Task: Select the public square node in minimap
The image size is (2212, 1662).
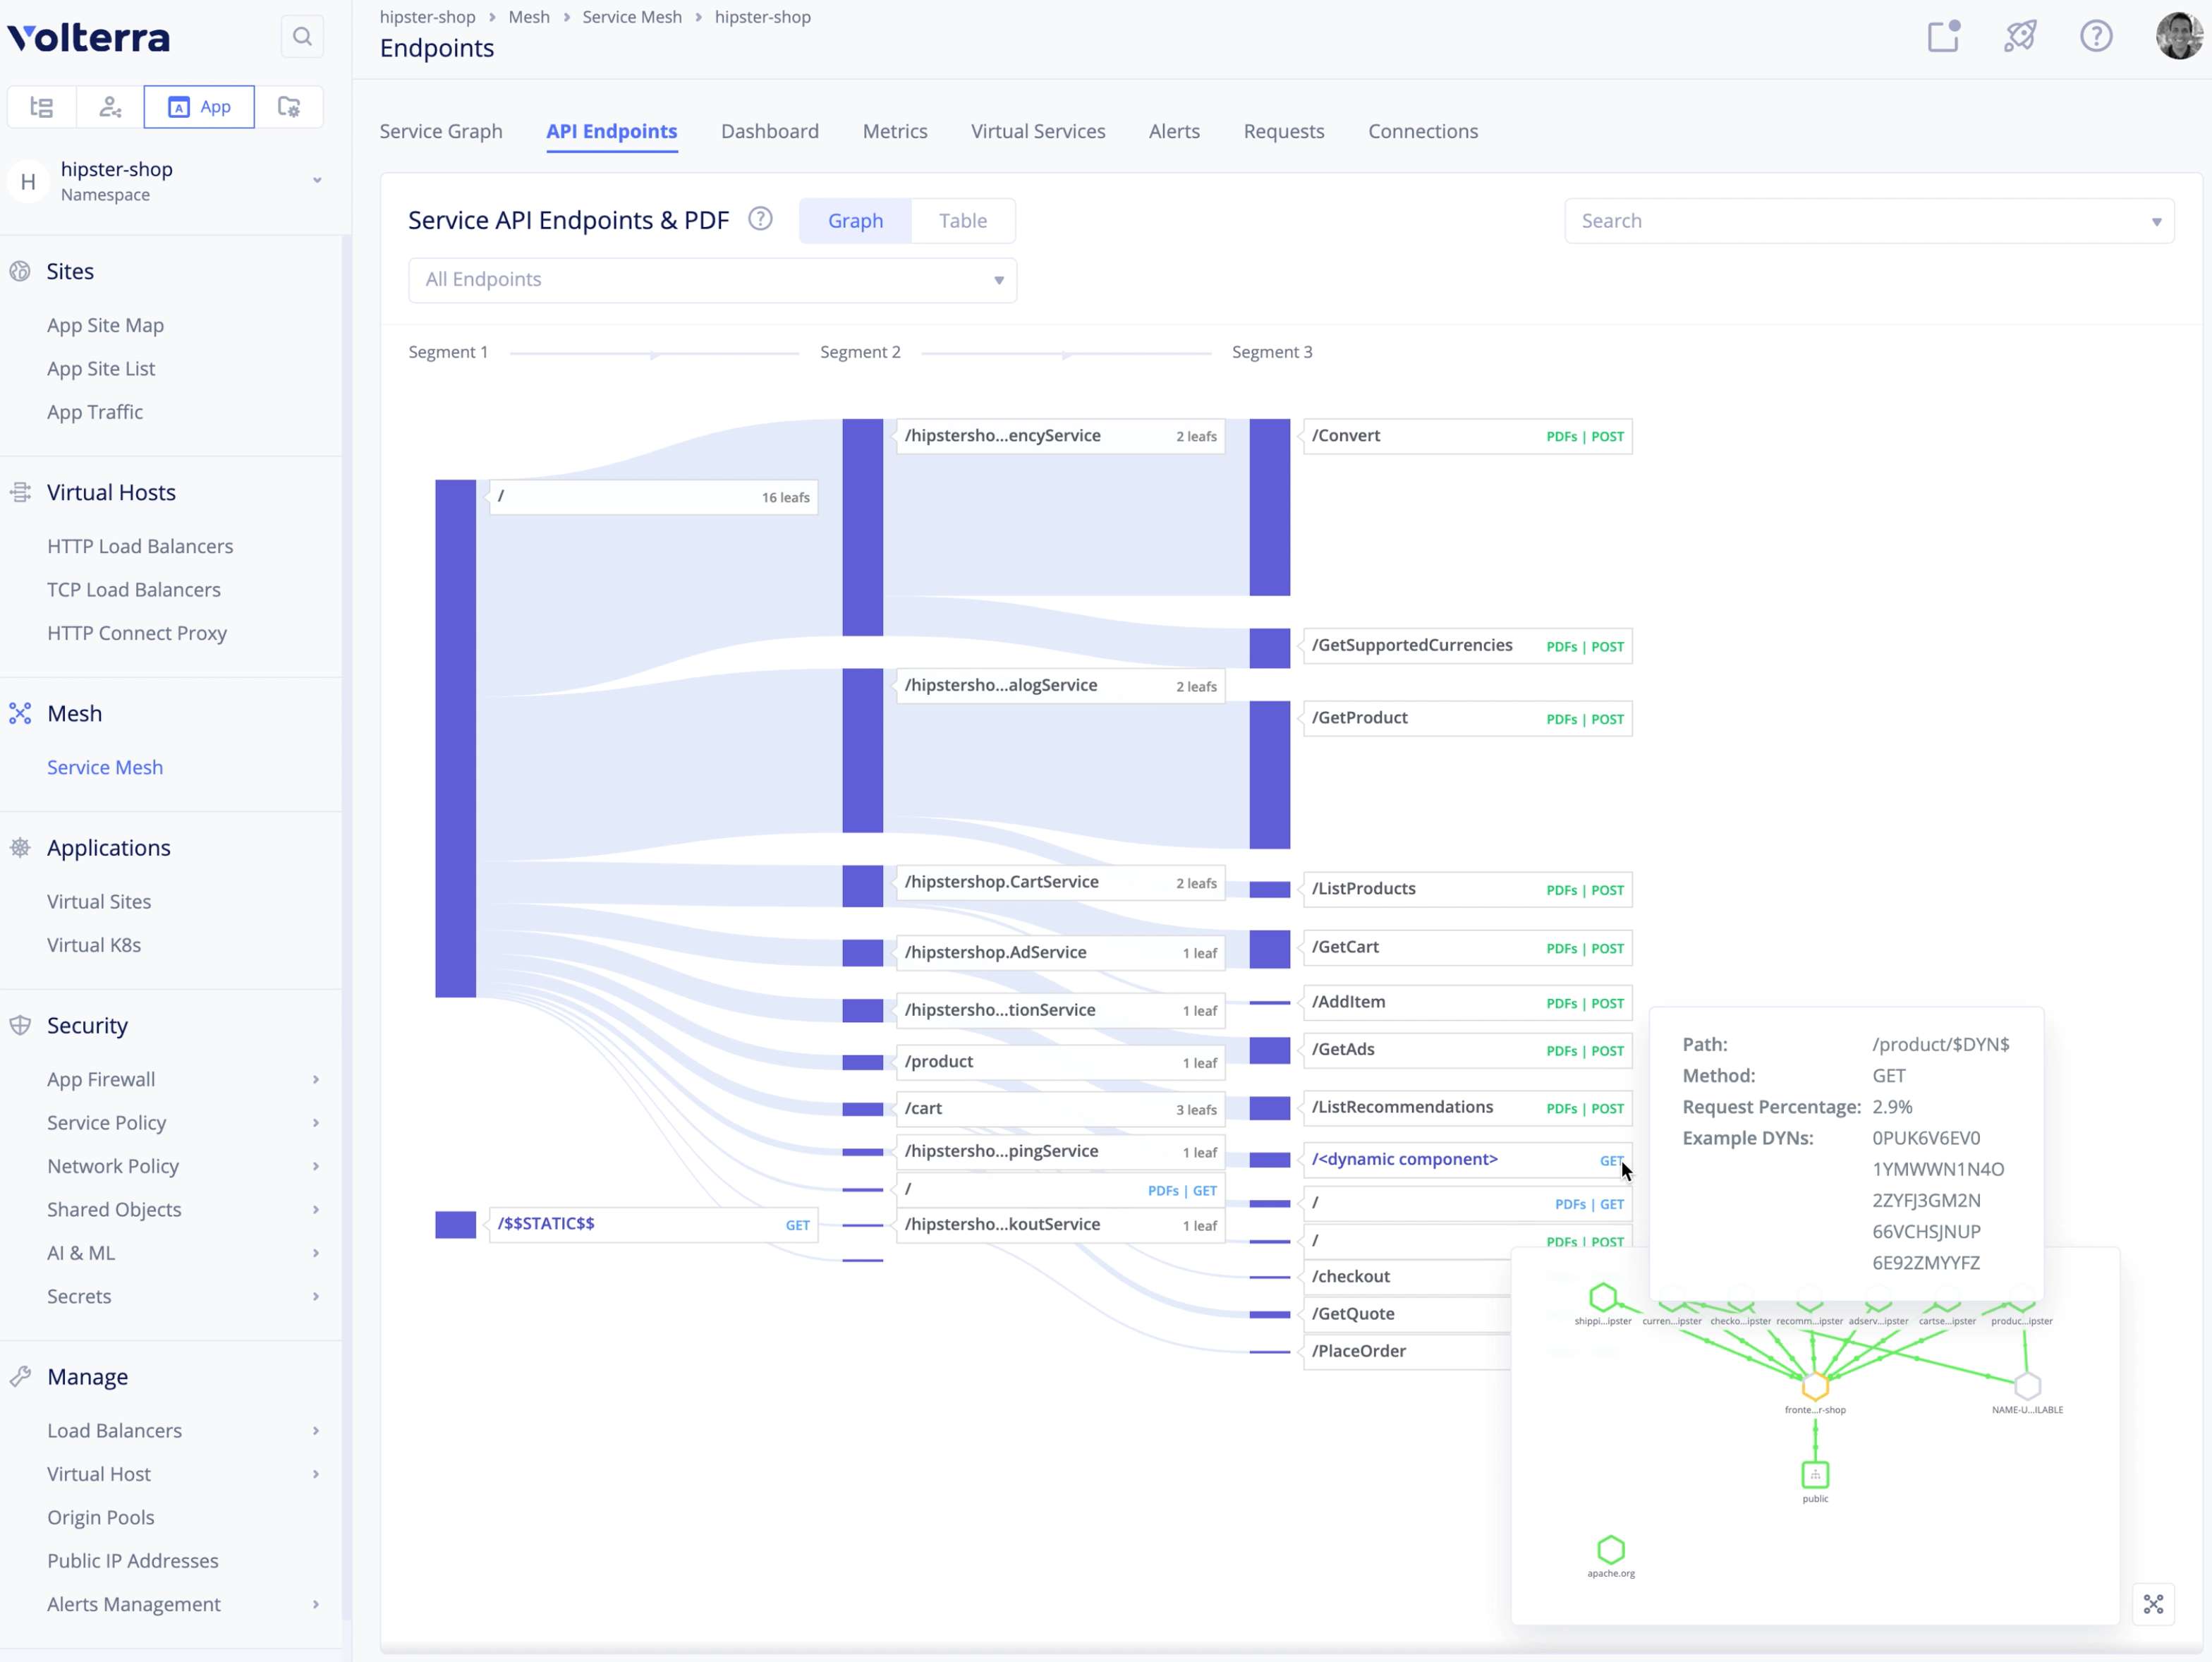Action: point(1815,1475)
